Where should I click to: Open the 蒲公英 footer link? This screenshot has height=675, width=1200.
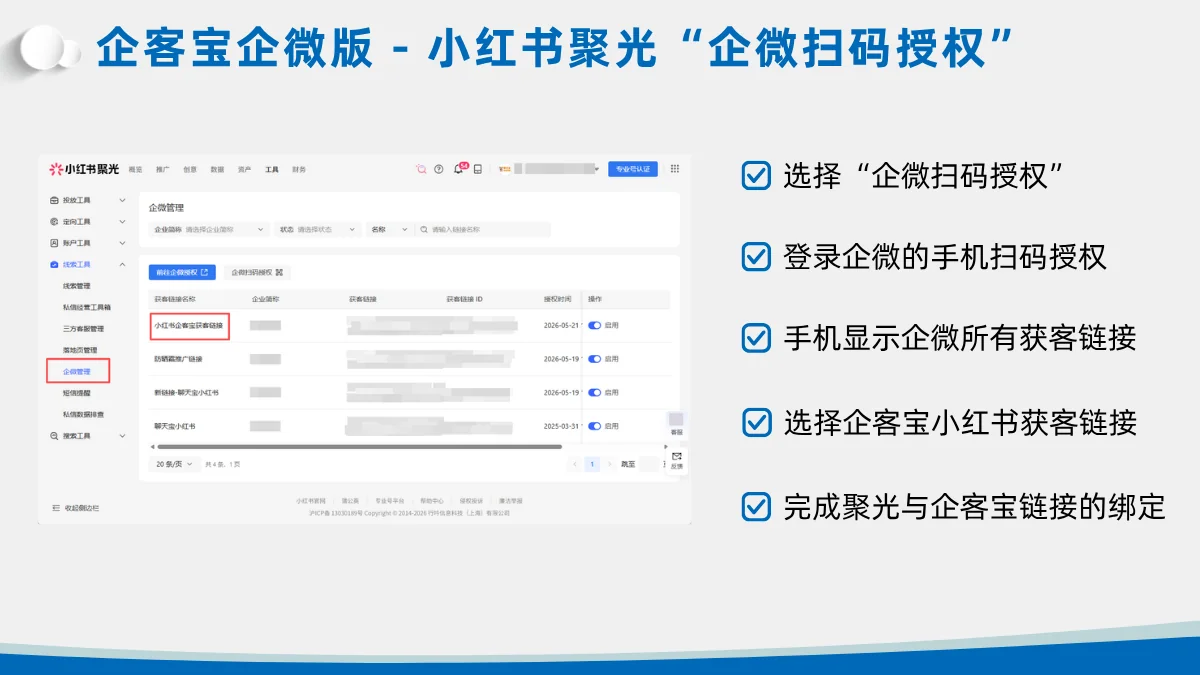[350, 500]
